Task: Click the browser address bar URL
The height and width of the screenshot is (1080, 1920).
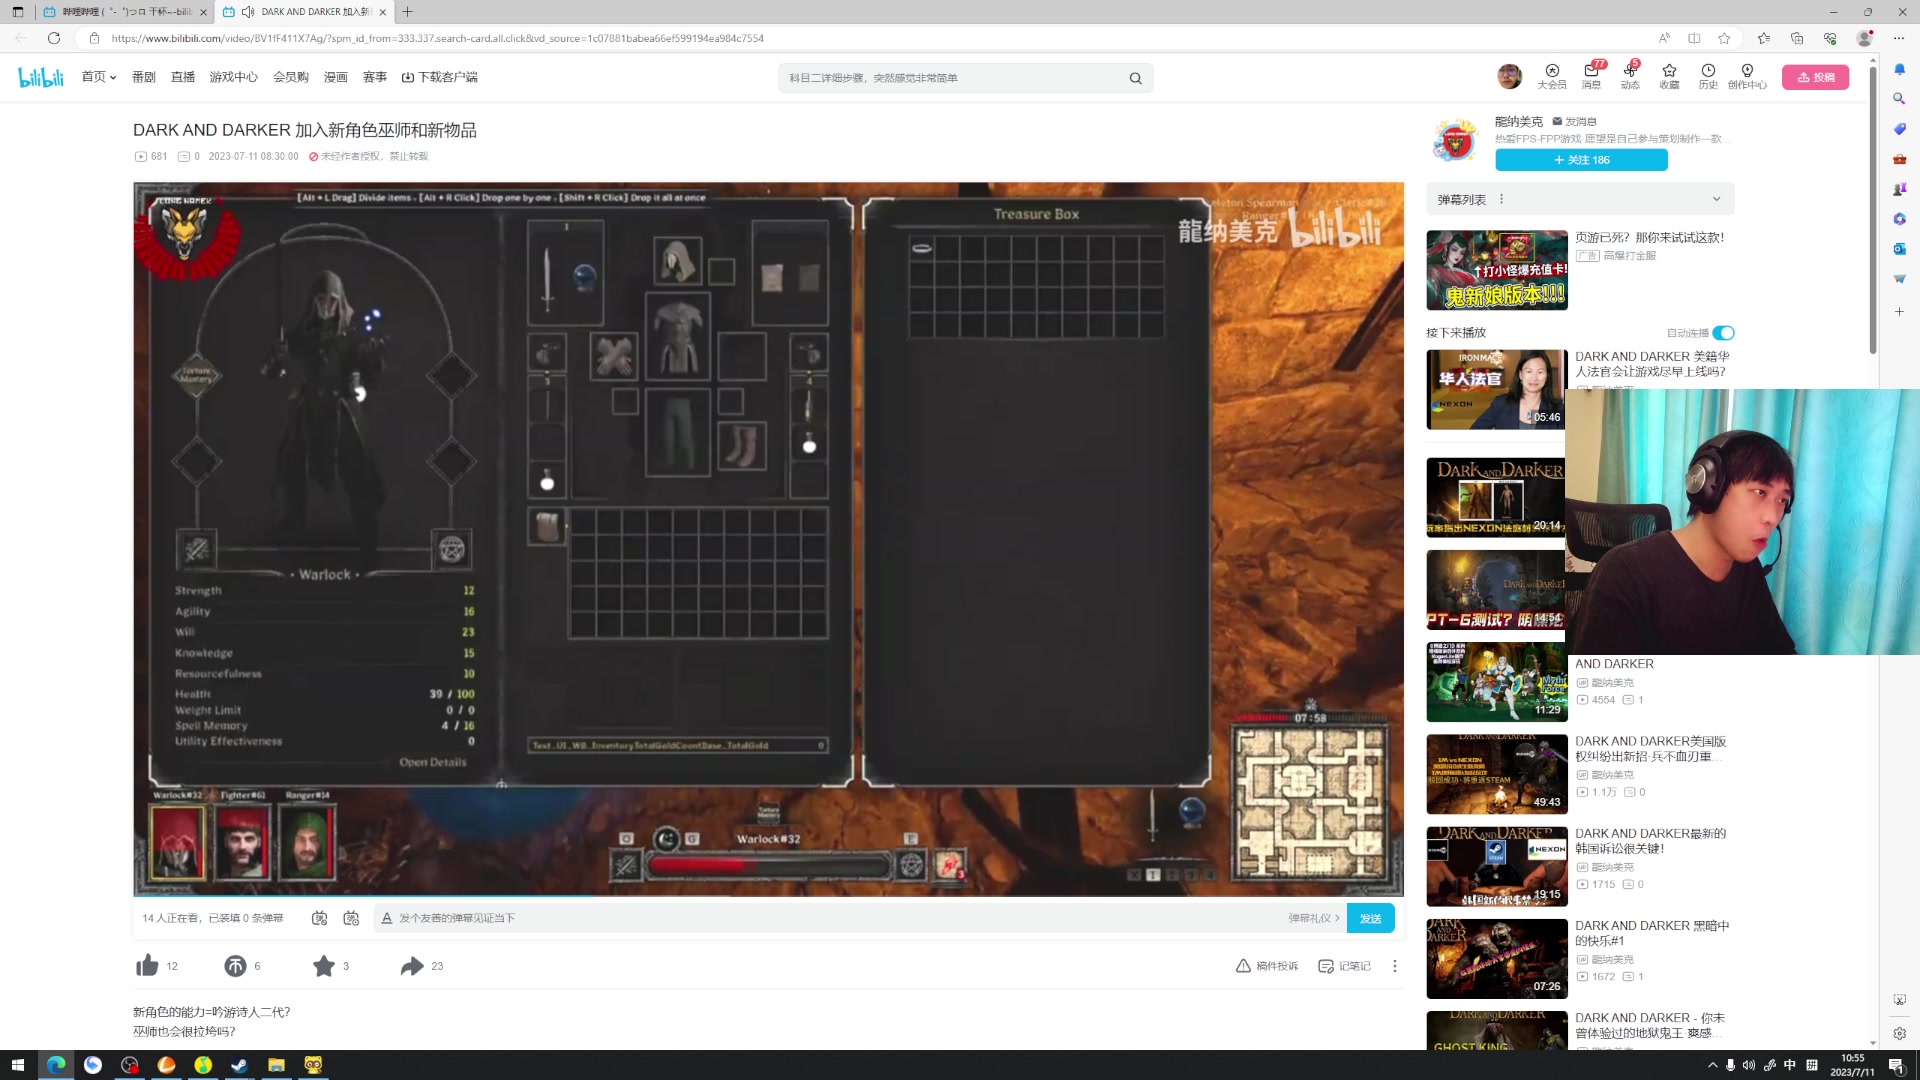Action: click(437, 38)
